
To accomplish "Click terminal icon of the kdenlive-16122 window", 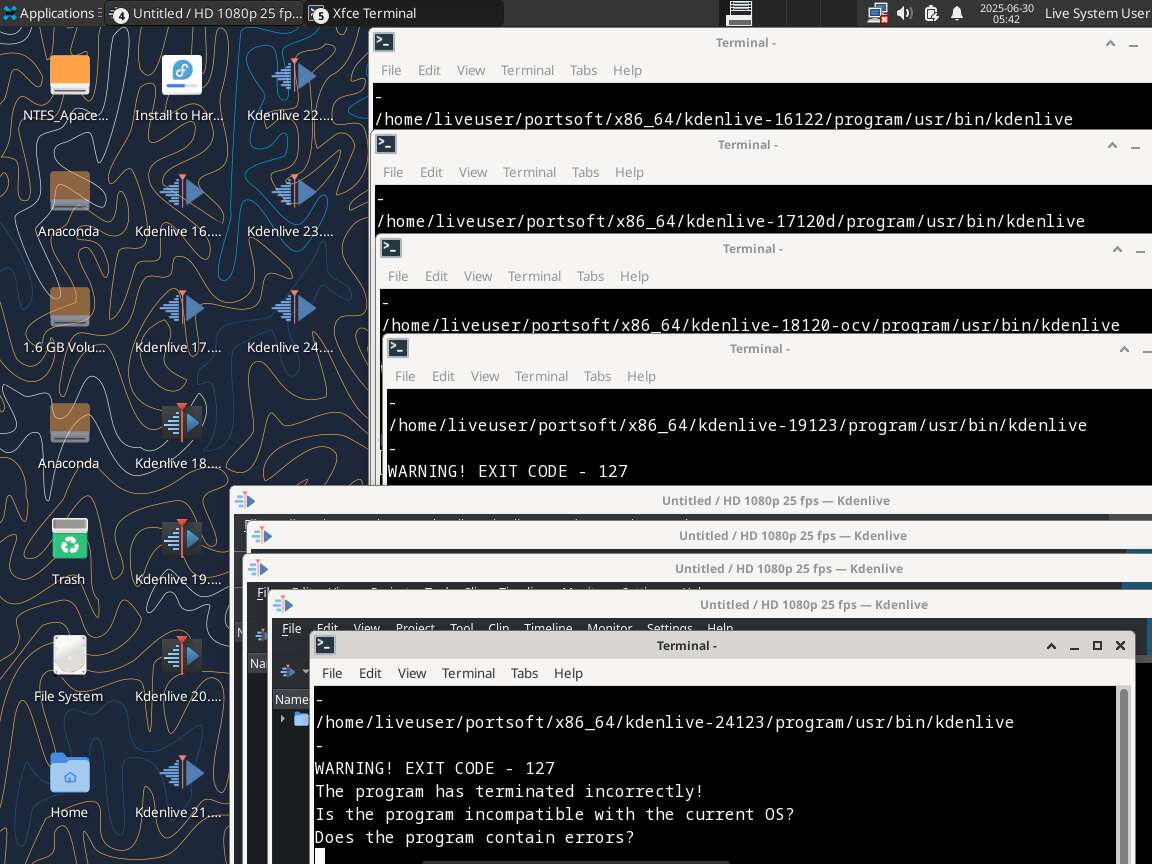I will [384, 43].
